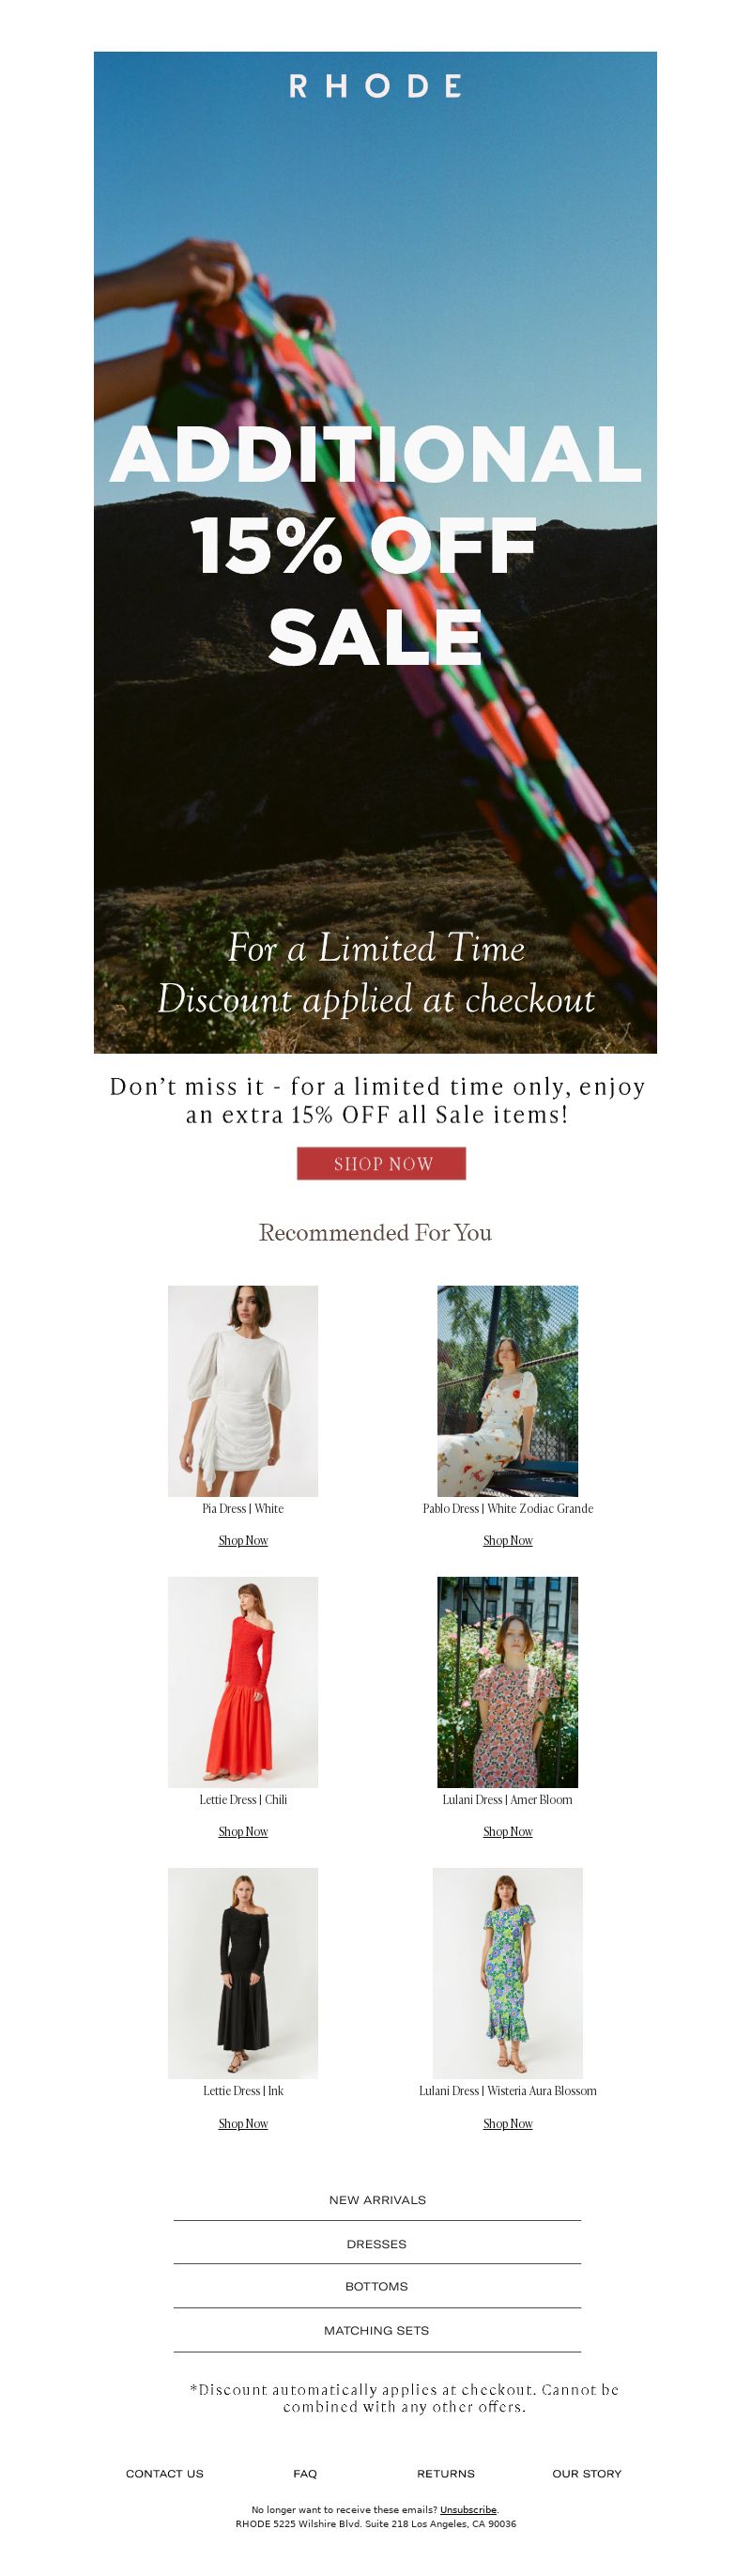Select the Lulani Dress Amer Bloom photo

[508, 1682]
